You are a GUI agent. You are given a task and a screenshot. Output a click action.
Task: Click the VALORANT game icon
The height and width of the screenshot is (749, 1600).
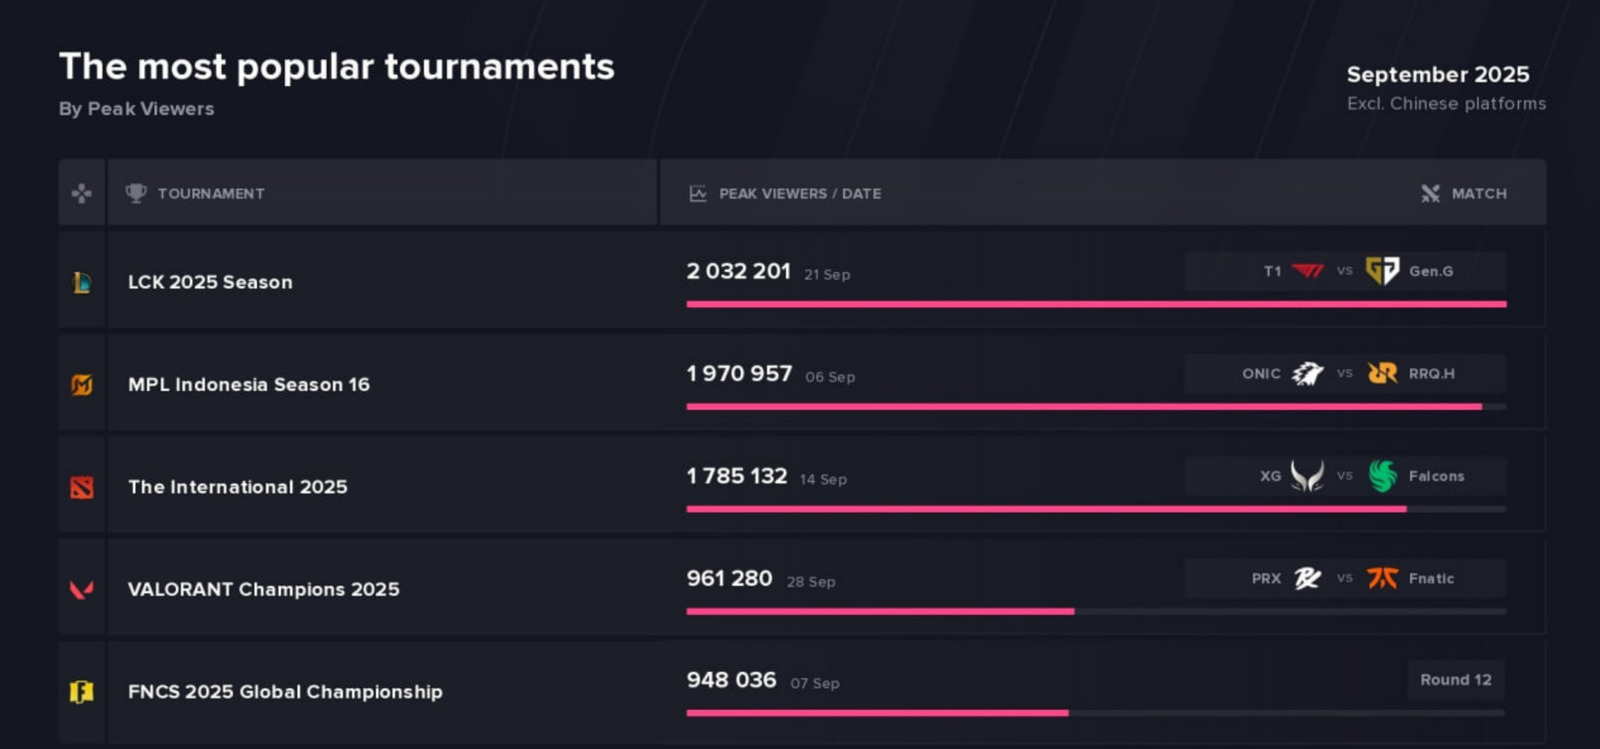82,590
